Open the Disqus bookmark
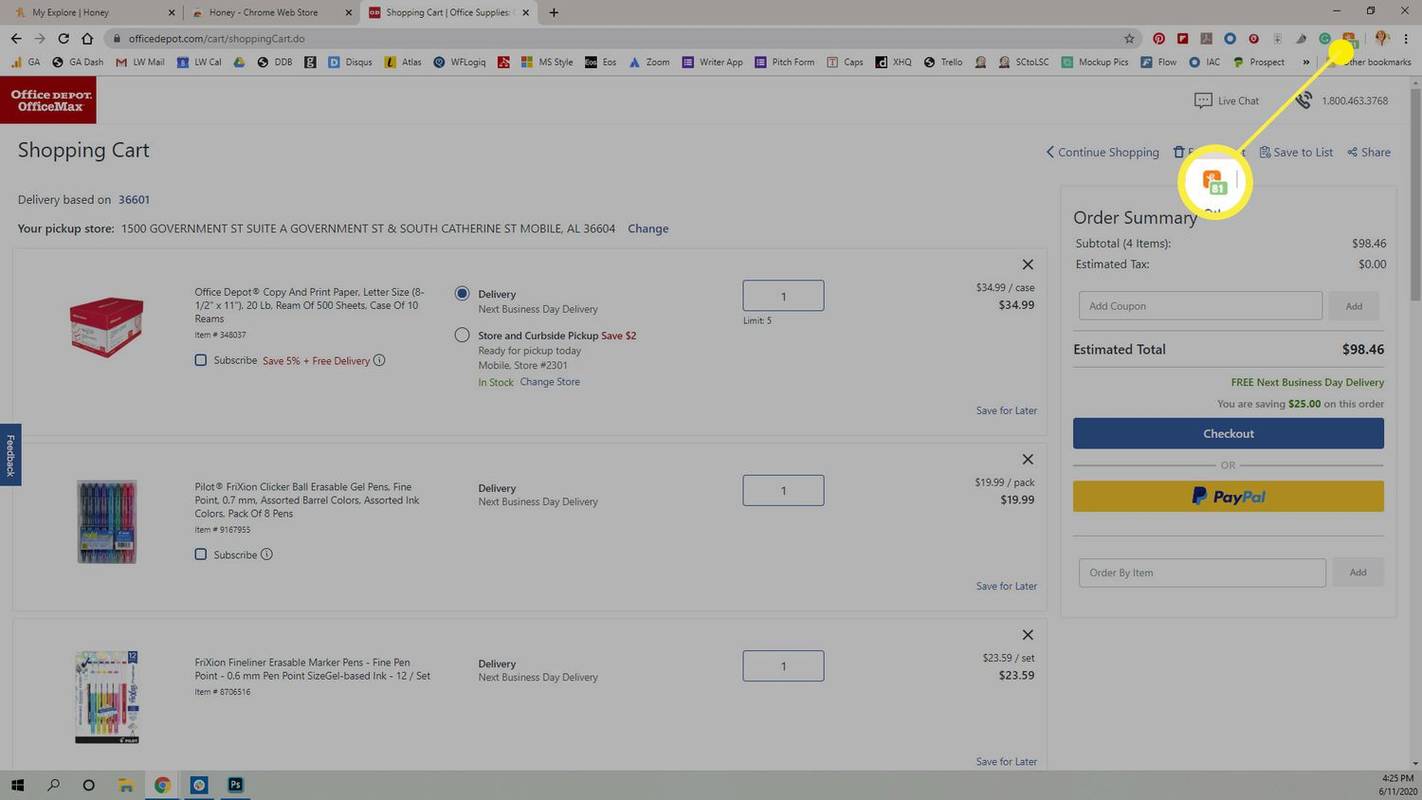 coord(350,62)
